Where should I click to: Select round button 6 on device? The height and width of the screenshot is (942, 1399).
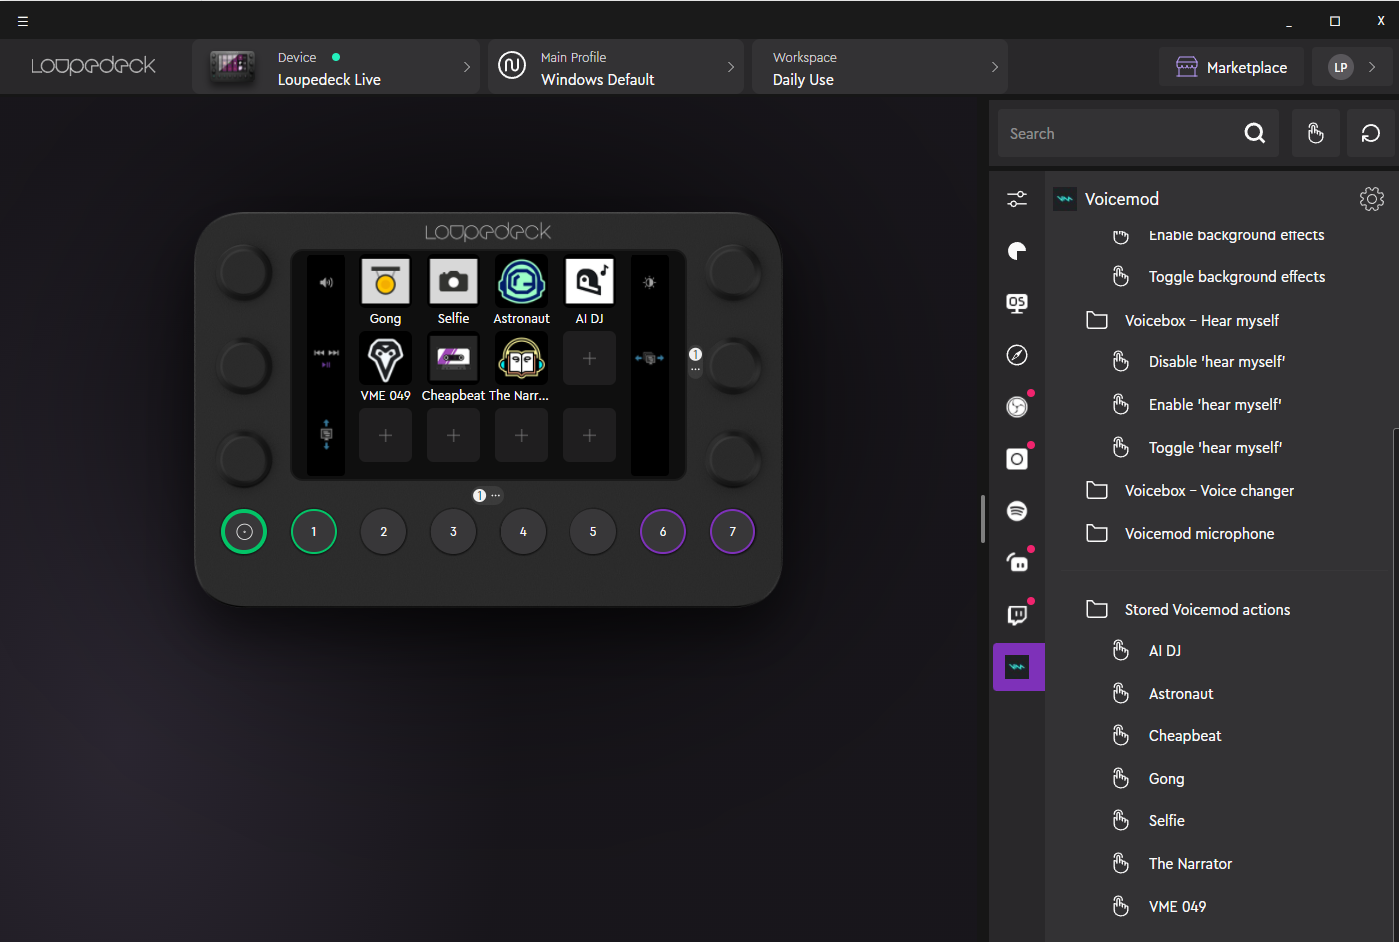tap(663, 532)
